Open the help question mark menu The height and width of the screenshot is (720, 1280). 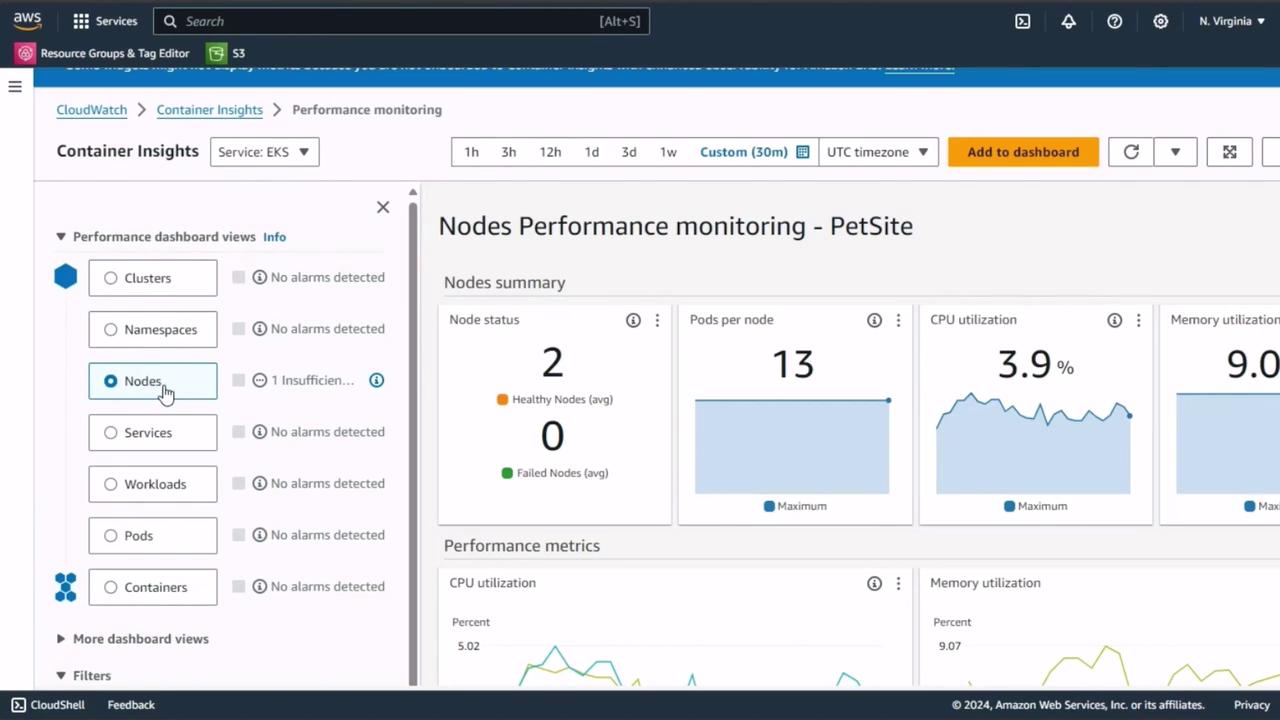tap(1114, 21)
